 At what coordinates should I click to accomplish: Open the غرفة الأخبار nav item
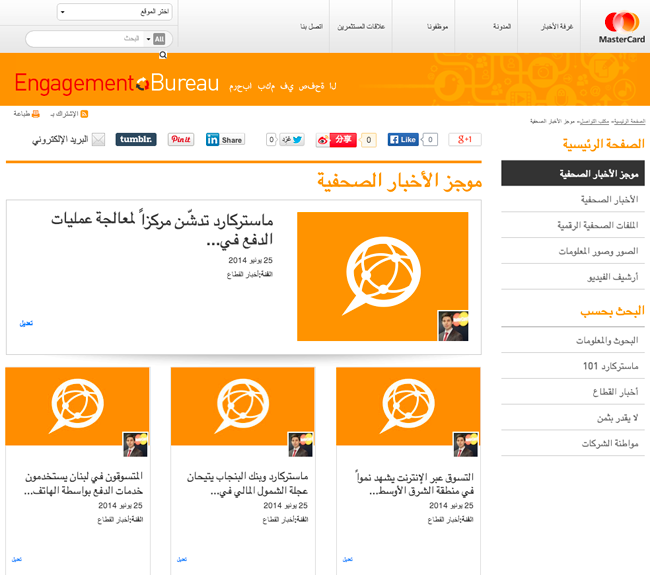pyautogui.click(x=556, y=27)
